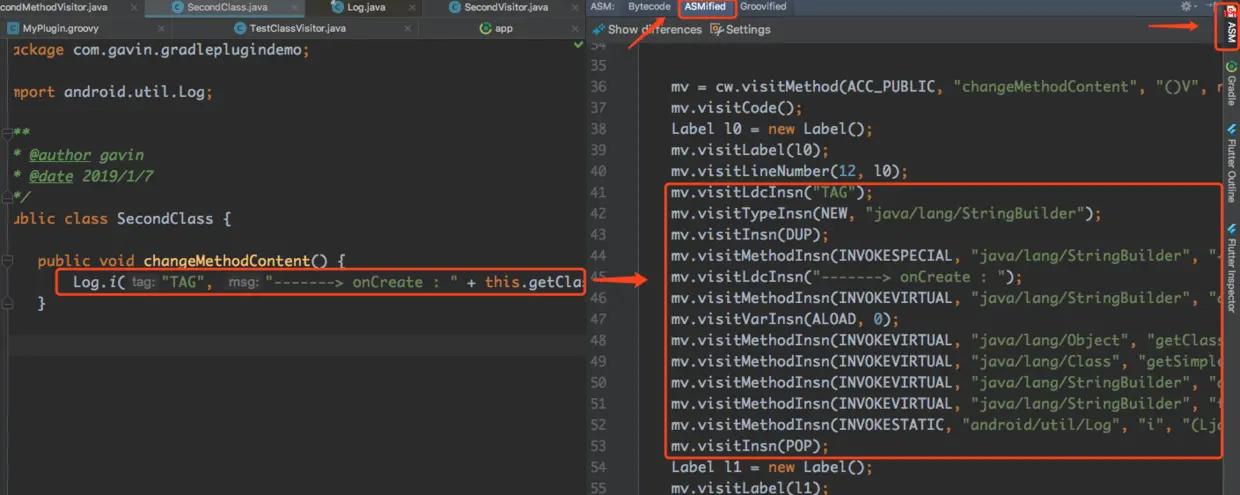
Task: Open the ASM plugin Settings
Action: [x=740, y=30]
